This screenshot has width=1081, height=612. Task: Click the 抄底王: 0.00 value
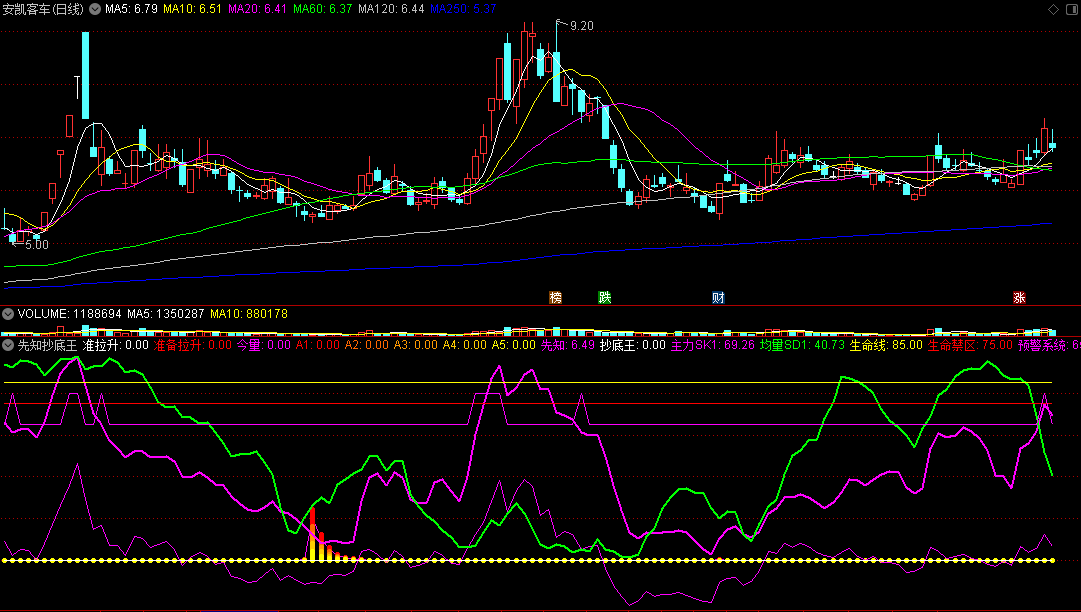[x=633, y=345]
